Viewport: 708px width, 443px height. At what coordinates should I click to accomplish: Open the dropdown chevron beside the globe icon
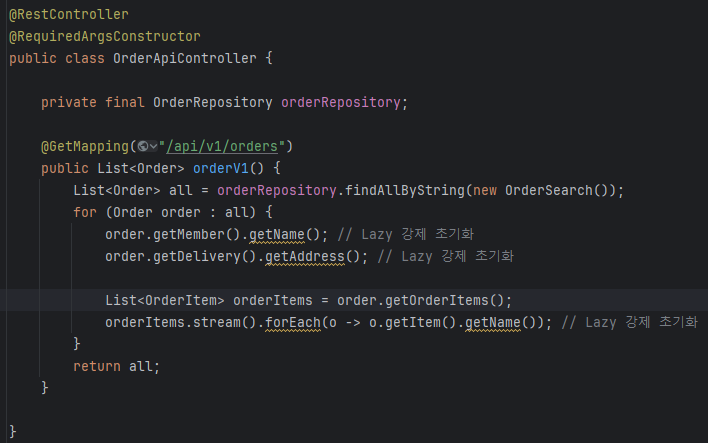154,146
